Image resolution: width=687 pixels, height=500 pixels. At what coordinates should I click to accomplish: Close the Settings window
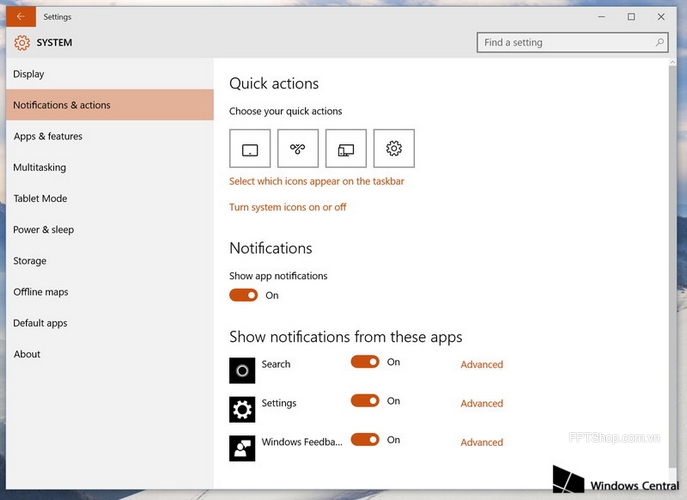(x=661, y=17)
